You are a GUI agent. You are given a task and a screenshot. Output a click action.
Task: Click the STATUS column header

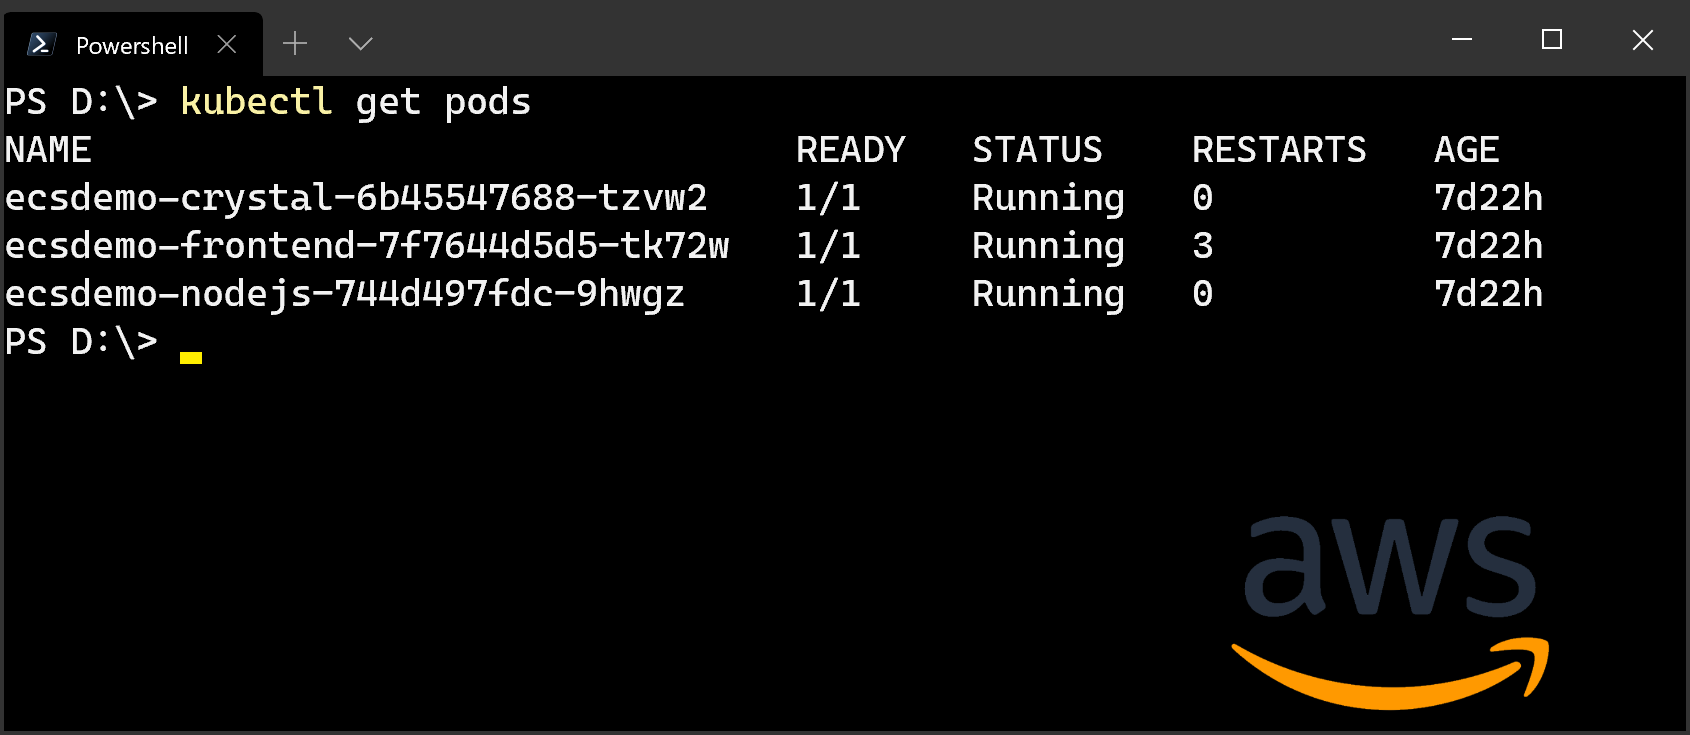(x=1037, y=150)
